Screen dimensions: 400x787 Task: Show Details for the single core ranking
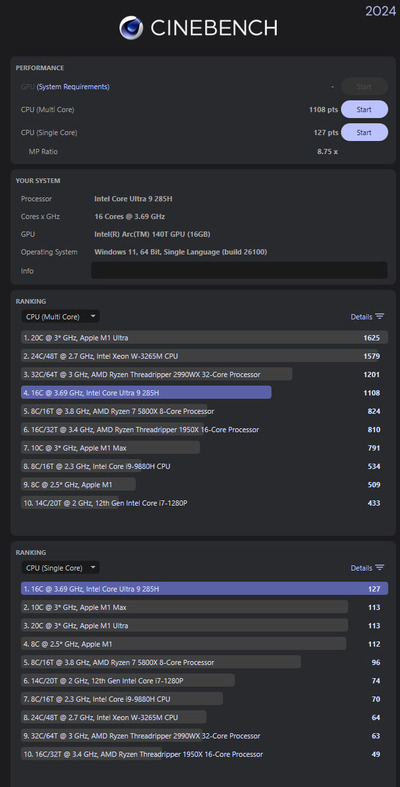[x=361, y=568]
